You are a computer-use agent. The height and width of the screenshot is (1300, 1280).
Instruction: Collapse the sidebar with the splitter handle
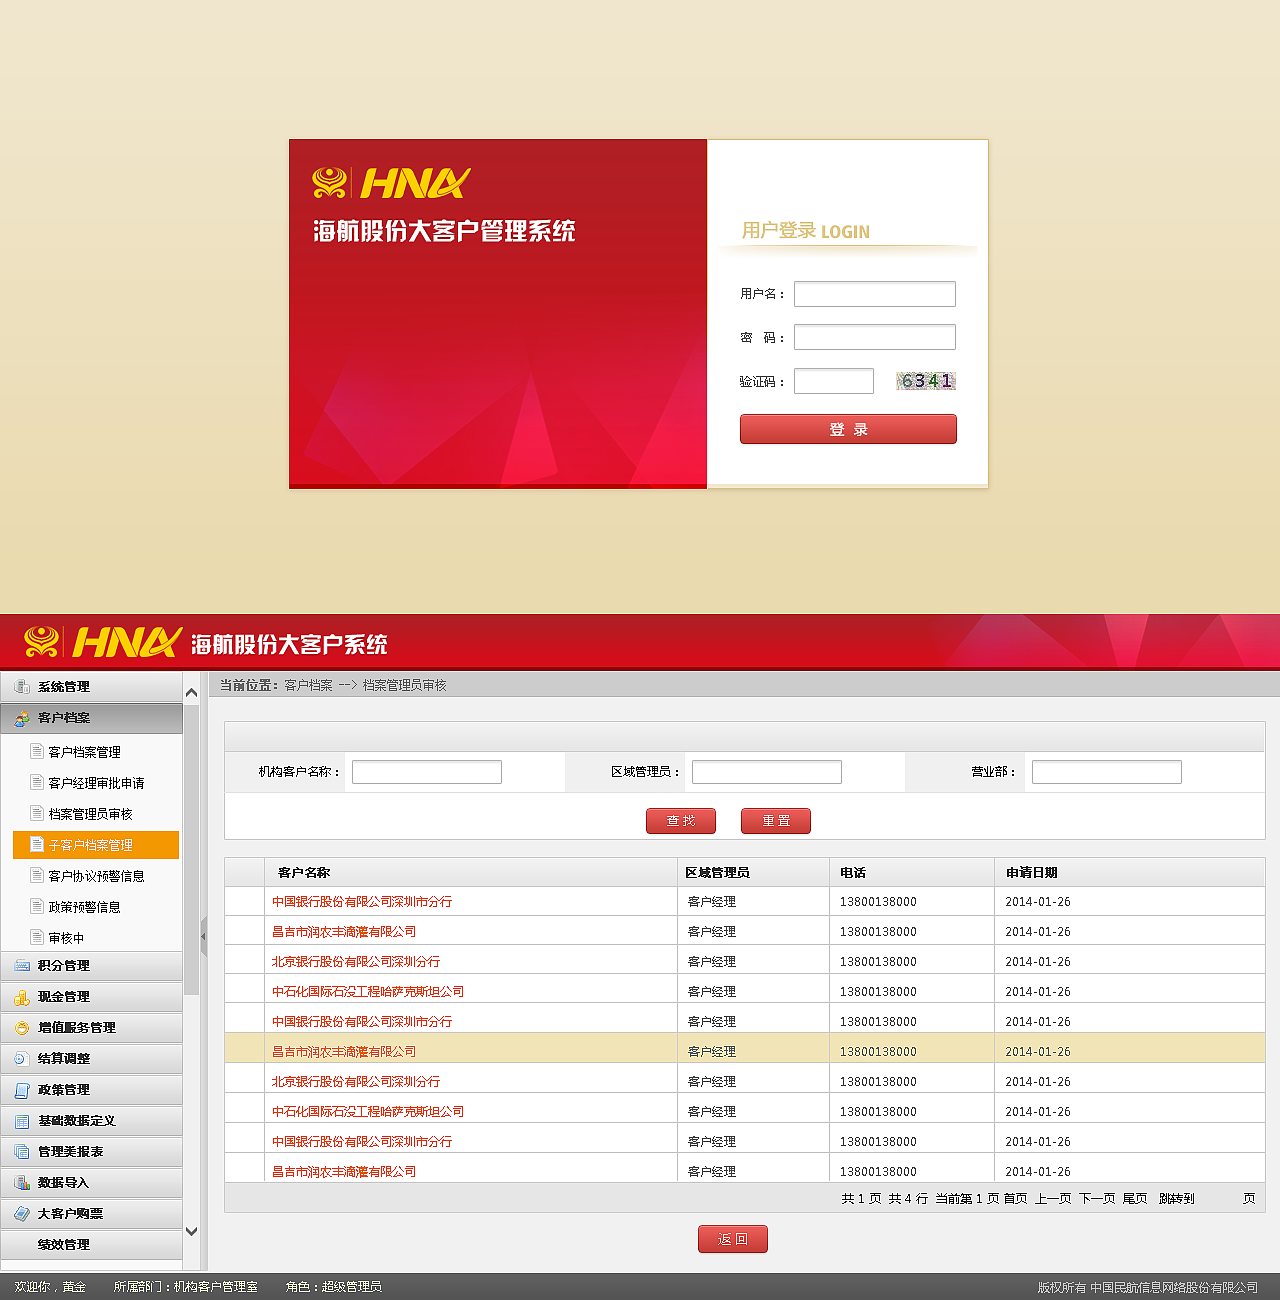coord(204,937)
